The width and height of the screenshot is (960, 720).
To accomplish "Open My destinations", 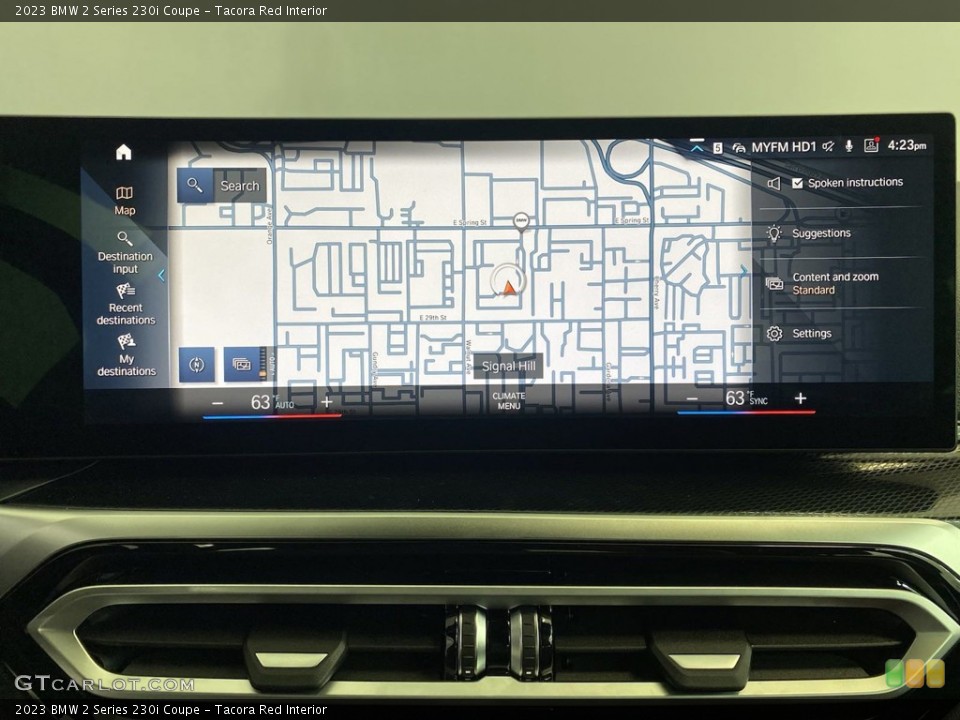I will 126,355.
